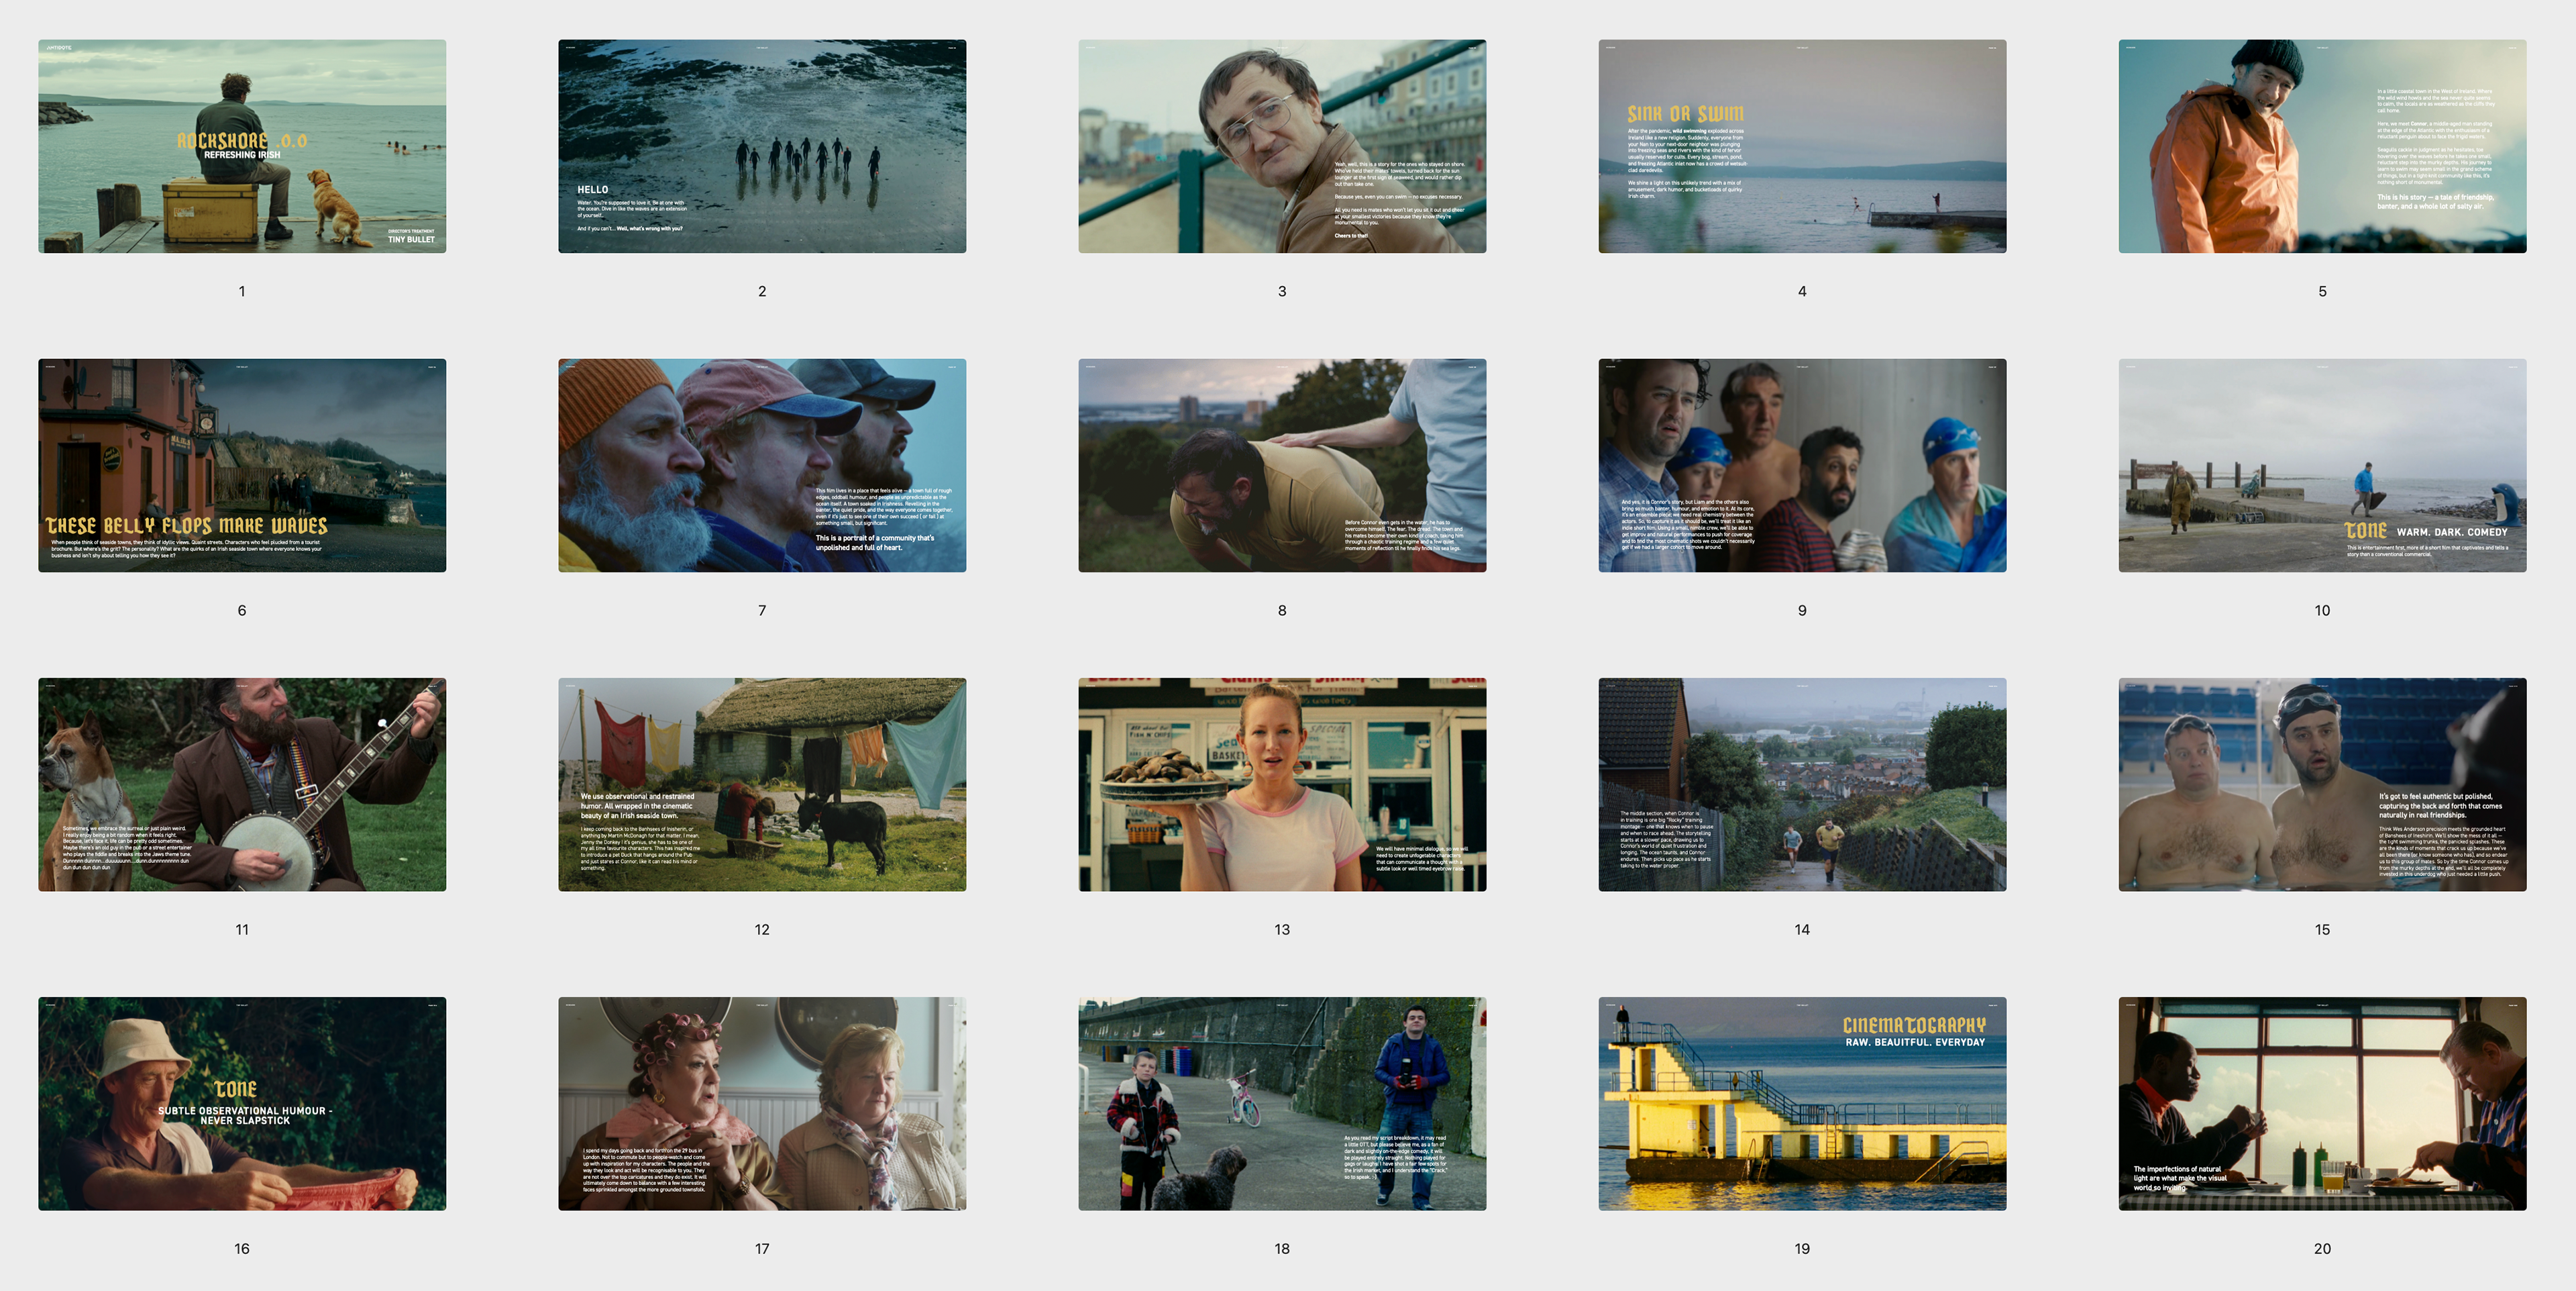Select slide 13 woman holding mussels tray

tap(1282, 784)
